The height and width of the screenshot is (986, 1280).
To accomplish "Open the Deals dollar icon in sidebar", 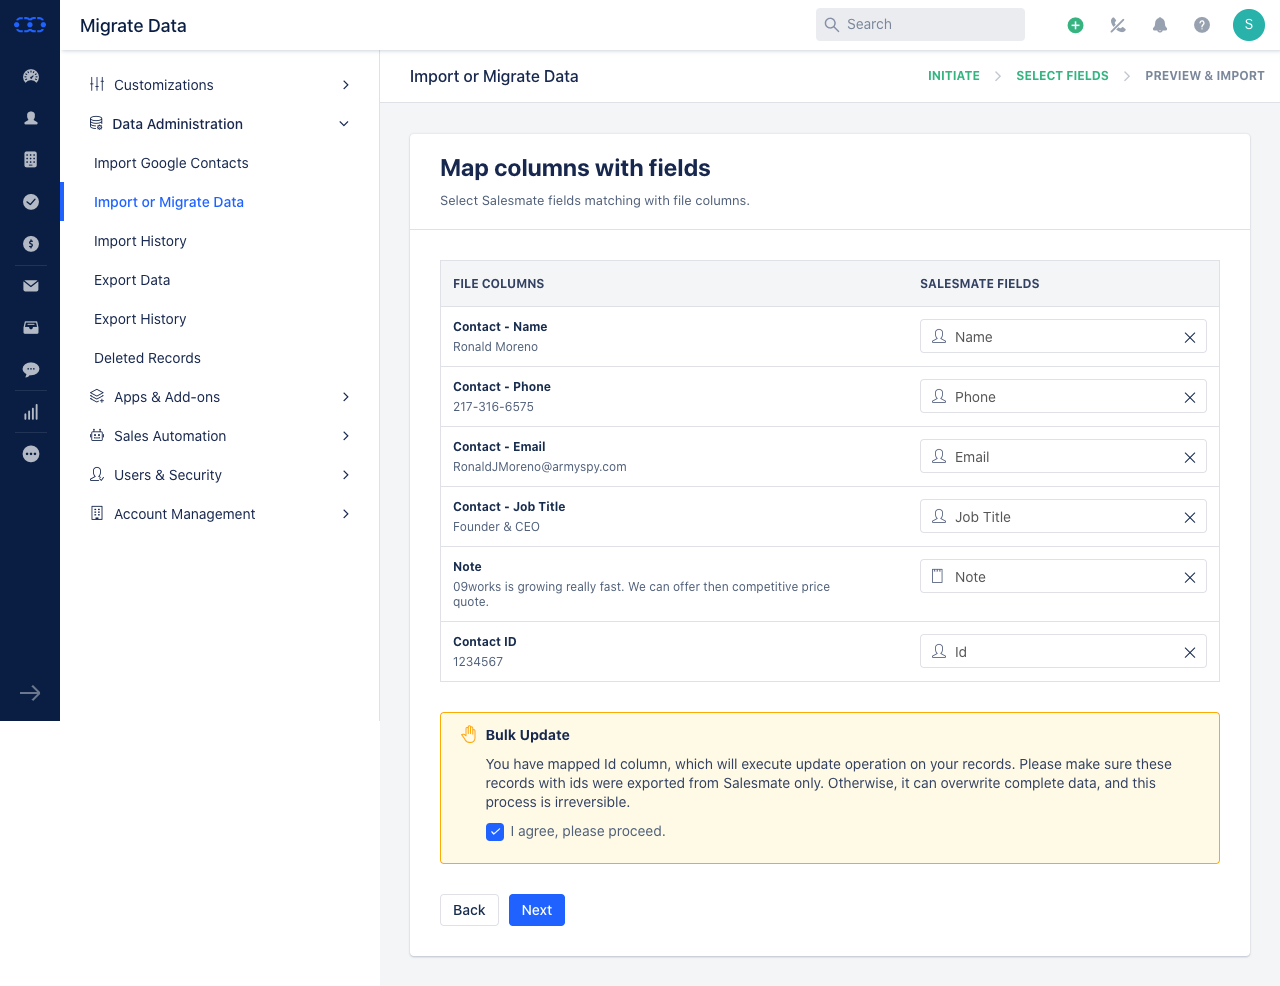I will [x=31, y=244].
